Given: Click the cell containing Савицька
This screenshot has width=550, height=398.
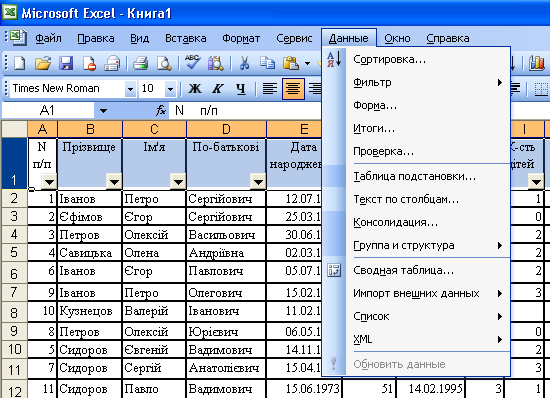Looking at the screenshot, I should click(x=90, y=253).
